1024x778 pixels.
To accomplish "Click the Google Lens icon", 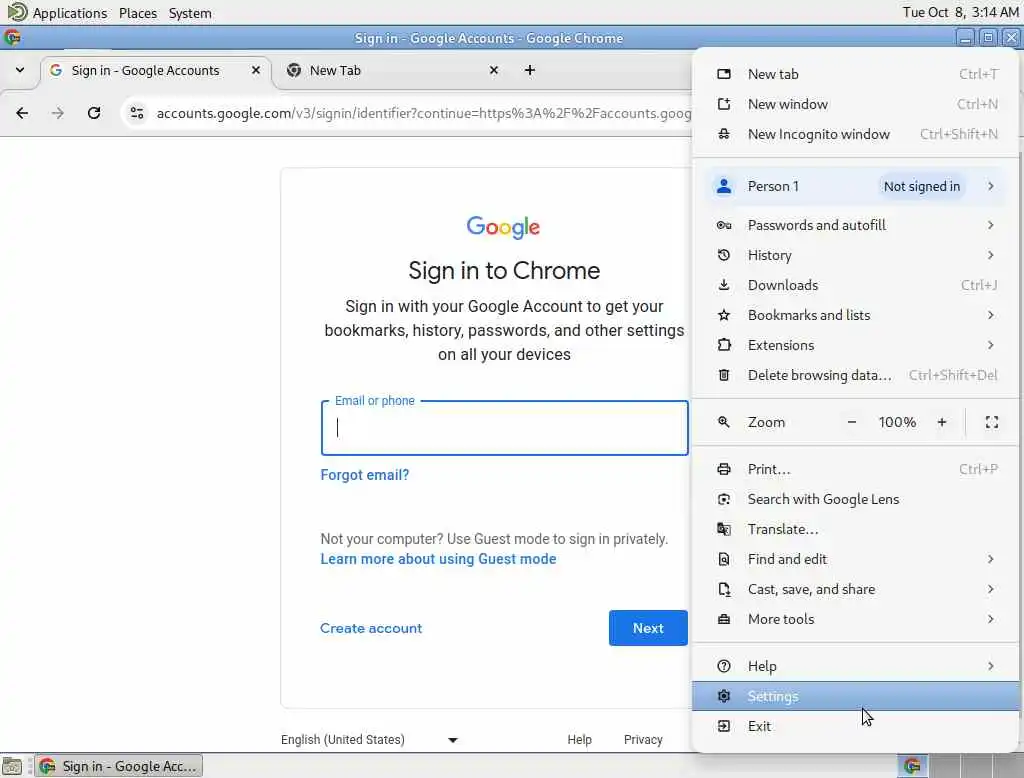I will pos(724,500).
